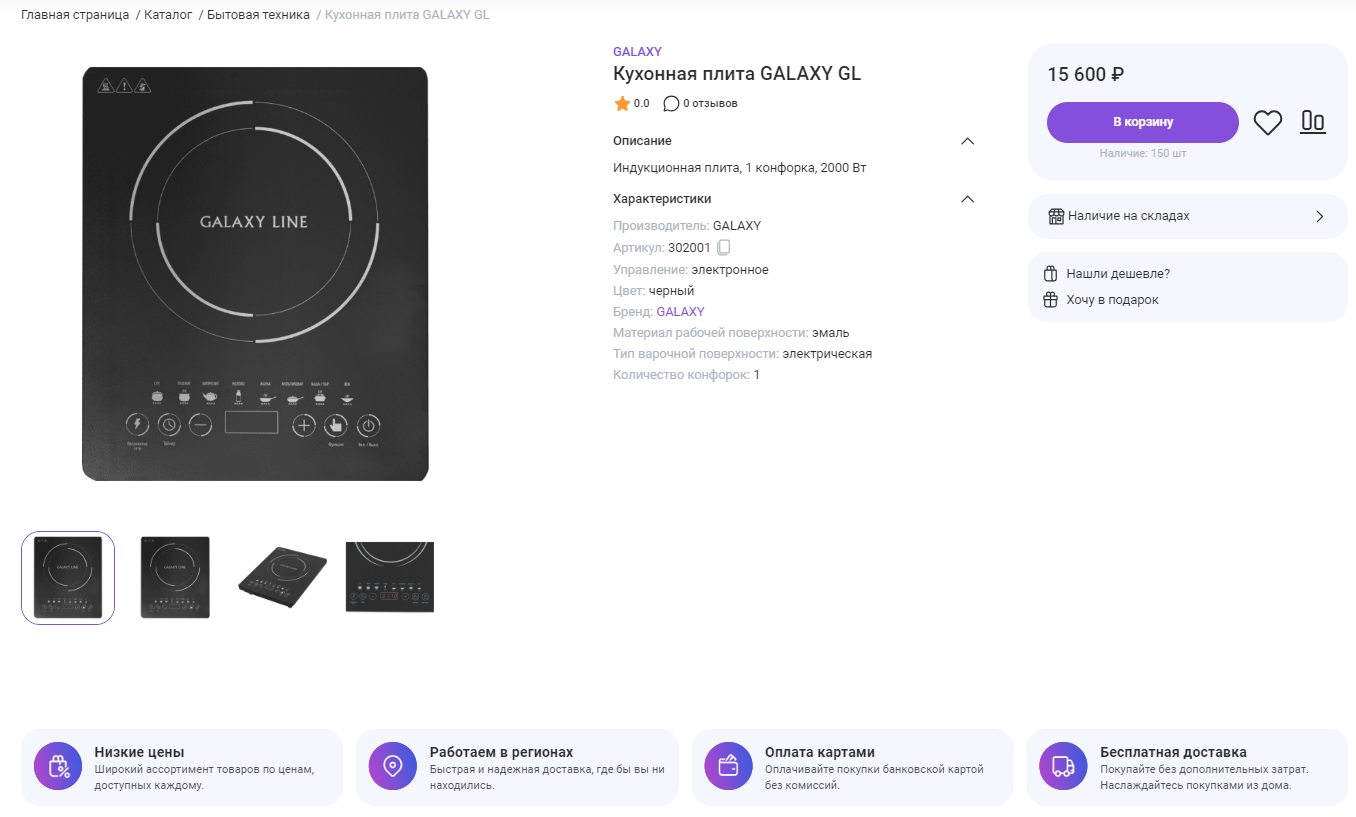Click the price 15 600 ₽
1356x817 pixels.
pyautogui.click(x=1086, y=74)
